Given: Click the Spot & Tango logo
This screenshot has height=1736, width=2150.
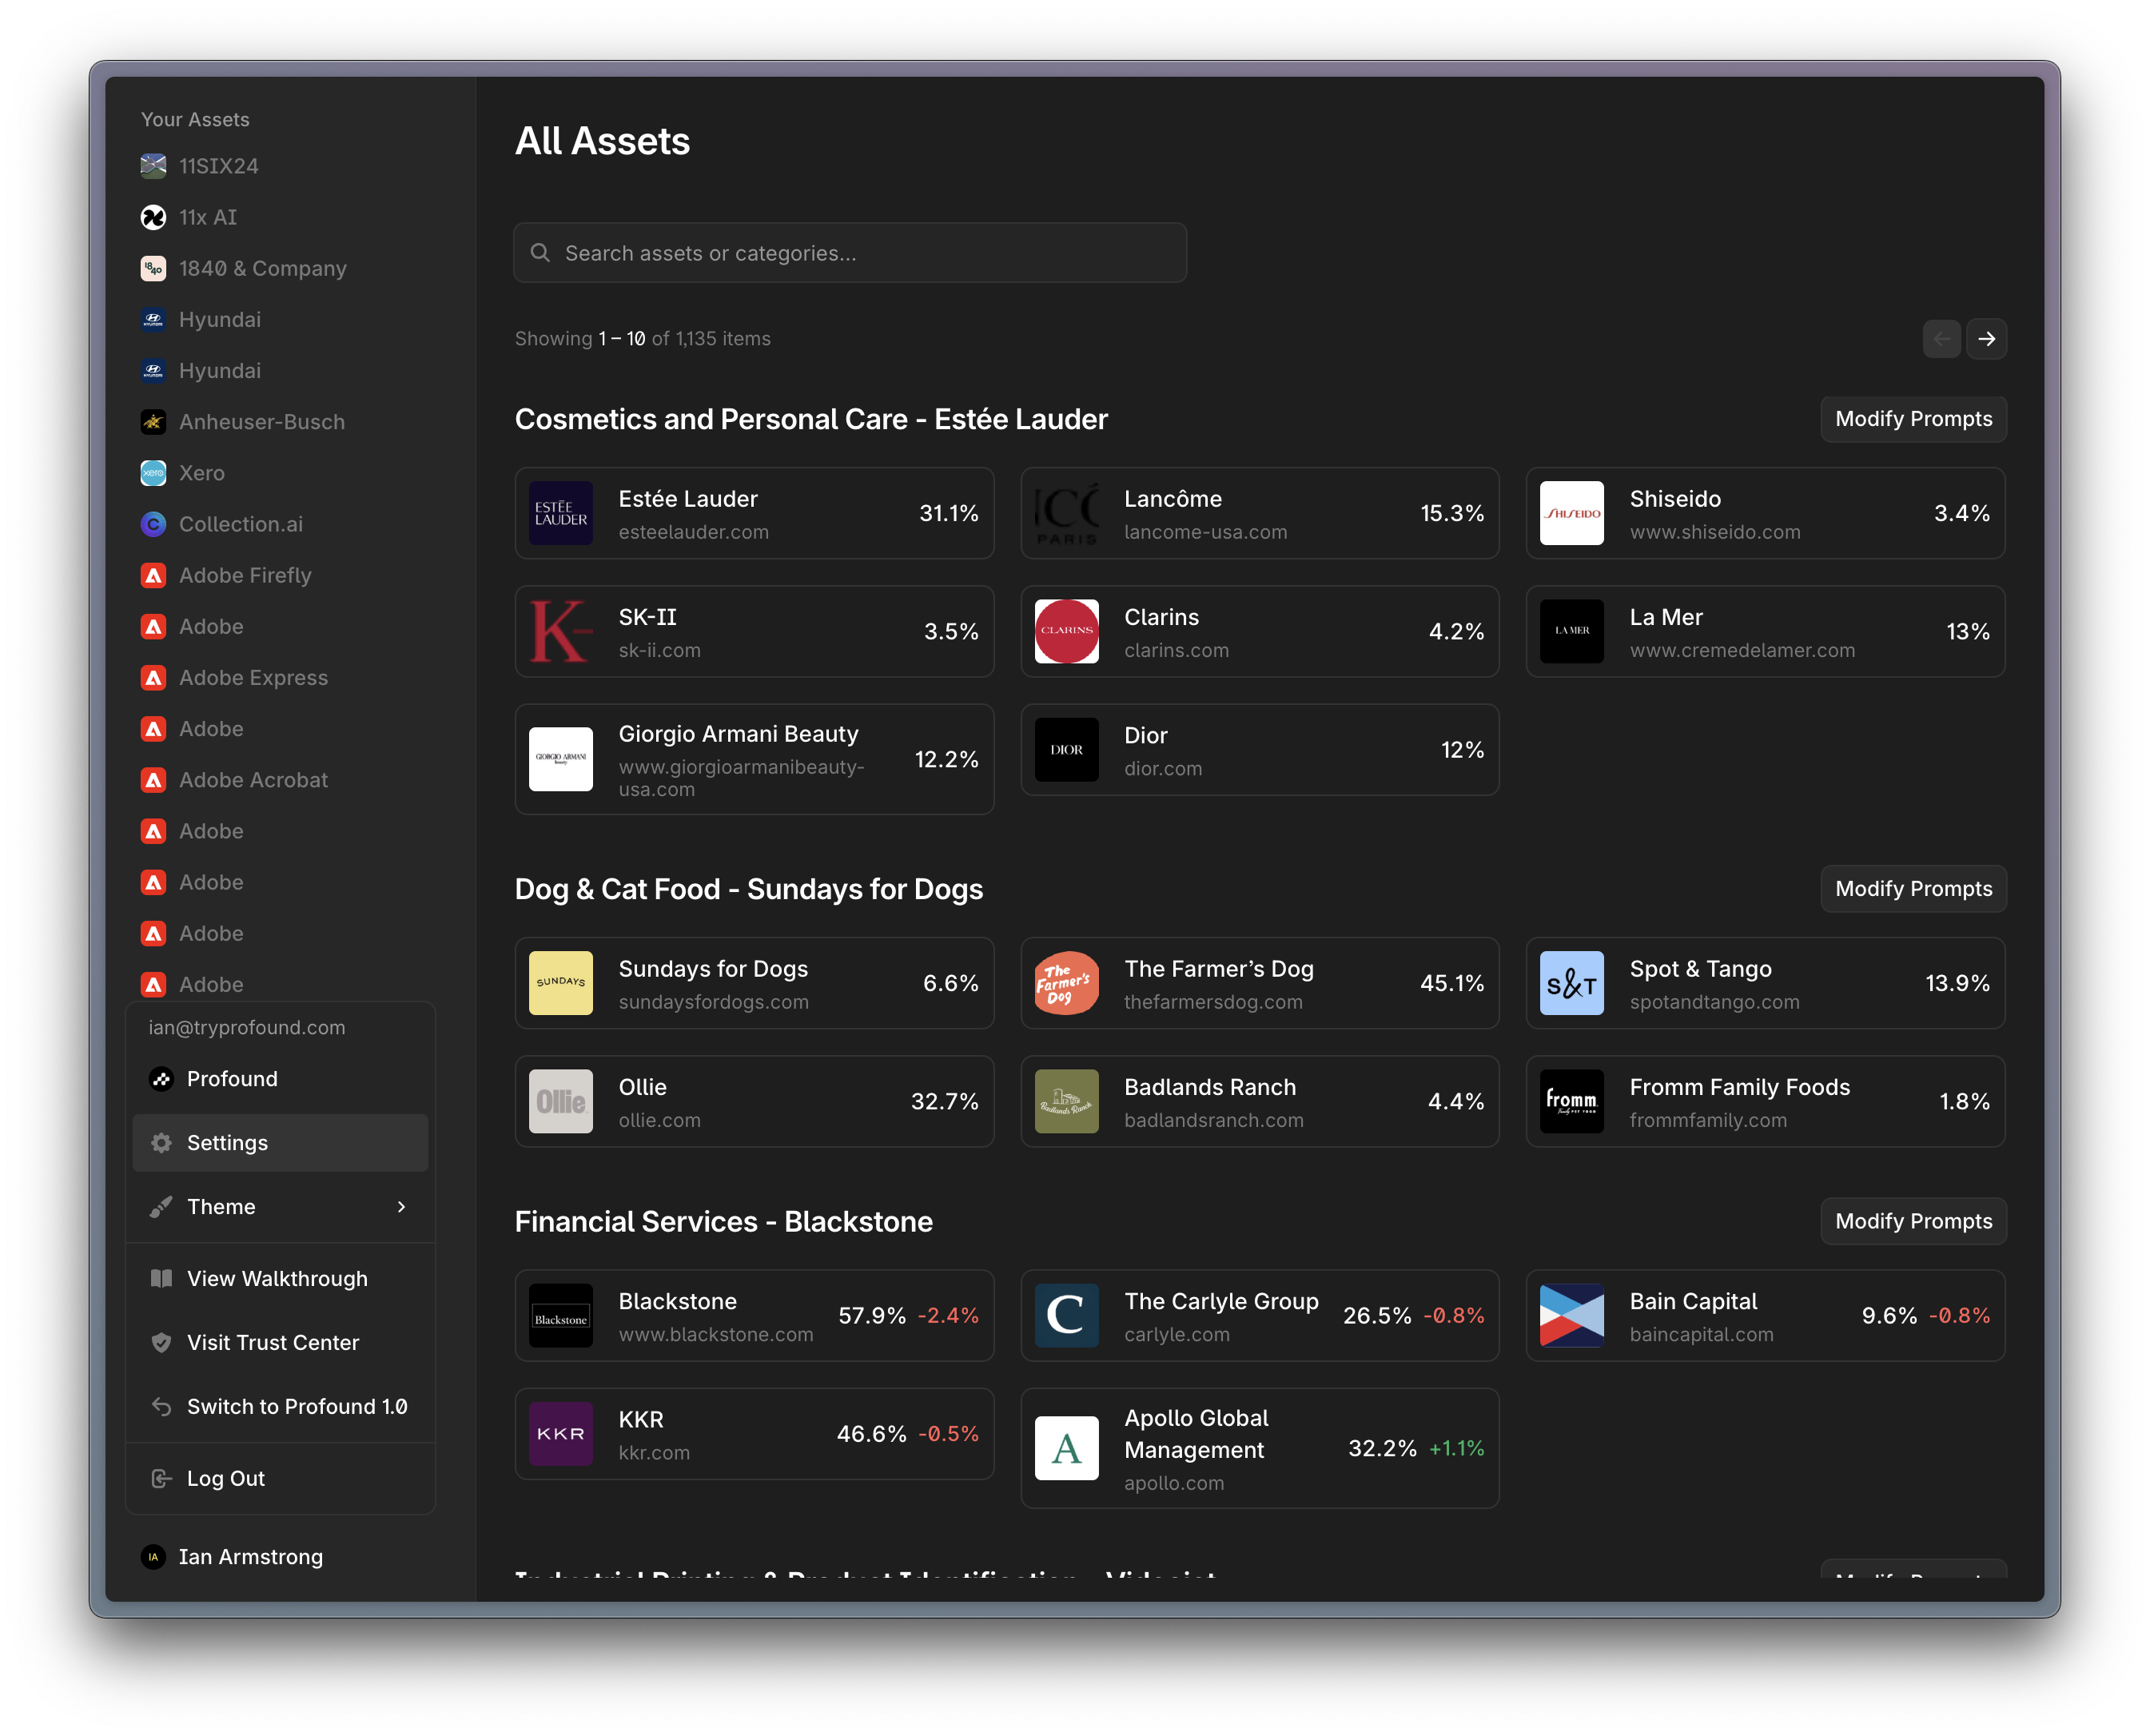Looking at the screenshot, I should click(x=1571, y=983).
